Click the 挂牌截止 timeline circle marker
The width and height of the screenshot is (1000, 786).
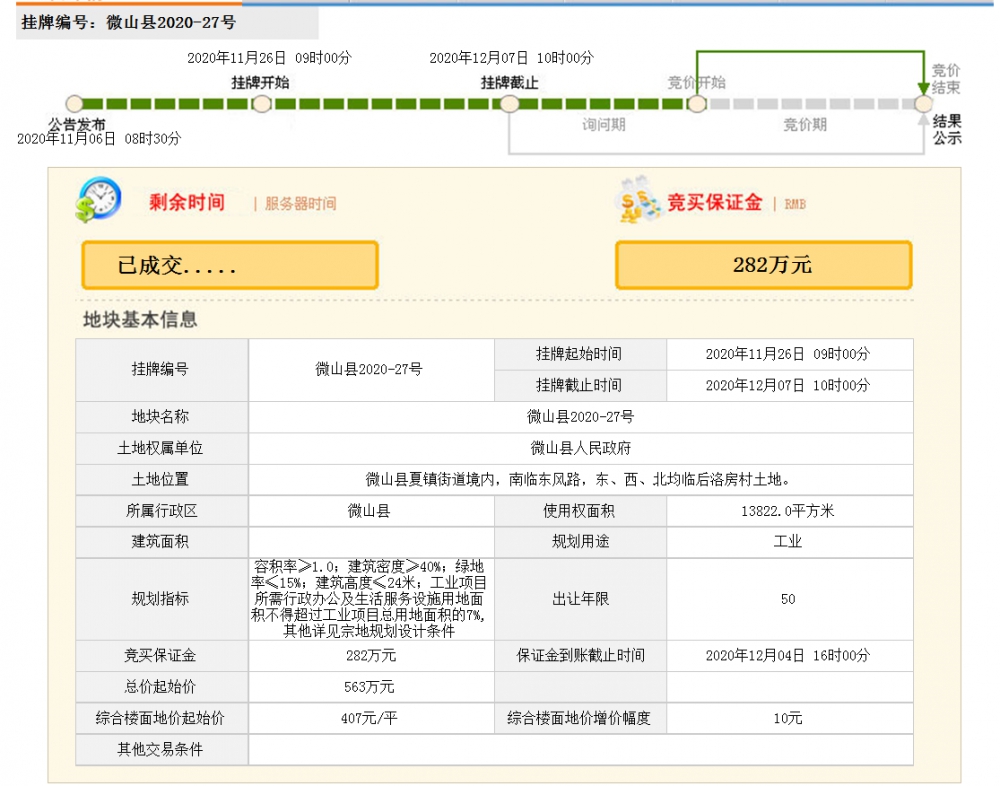tap(509, 103)
